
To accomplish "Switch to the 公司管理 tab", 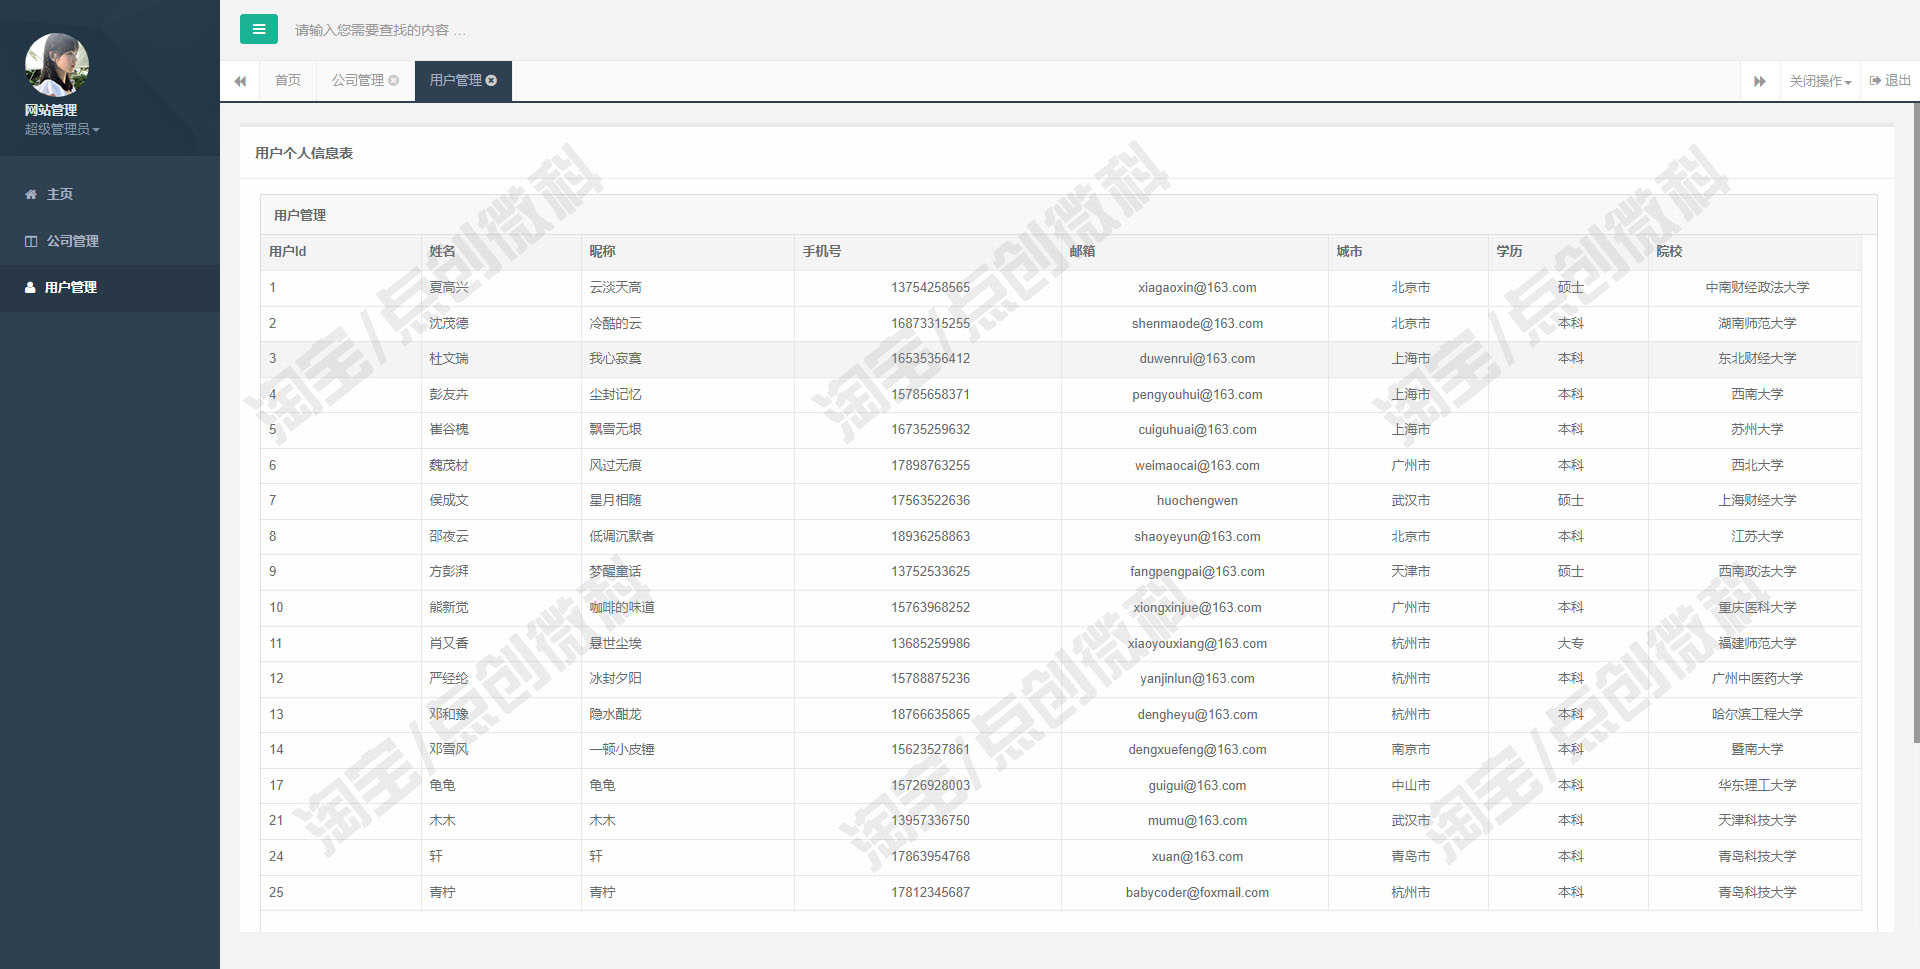I will click(358, 80).
